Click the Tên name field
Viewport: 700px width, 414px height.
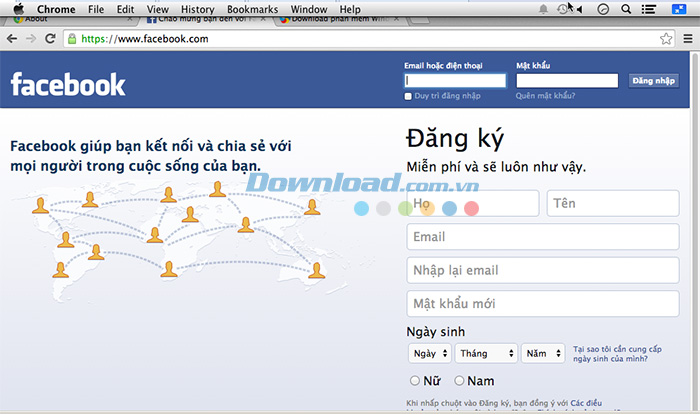pos(613,203)
